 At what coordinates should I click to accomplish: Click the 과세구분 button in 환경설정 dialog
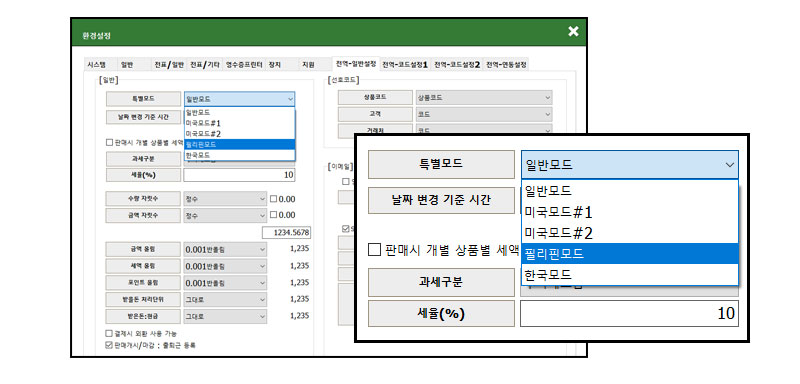tap(143, 159)
